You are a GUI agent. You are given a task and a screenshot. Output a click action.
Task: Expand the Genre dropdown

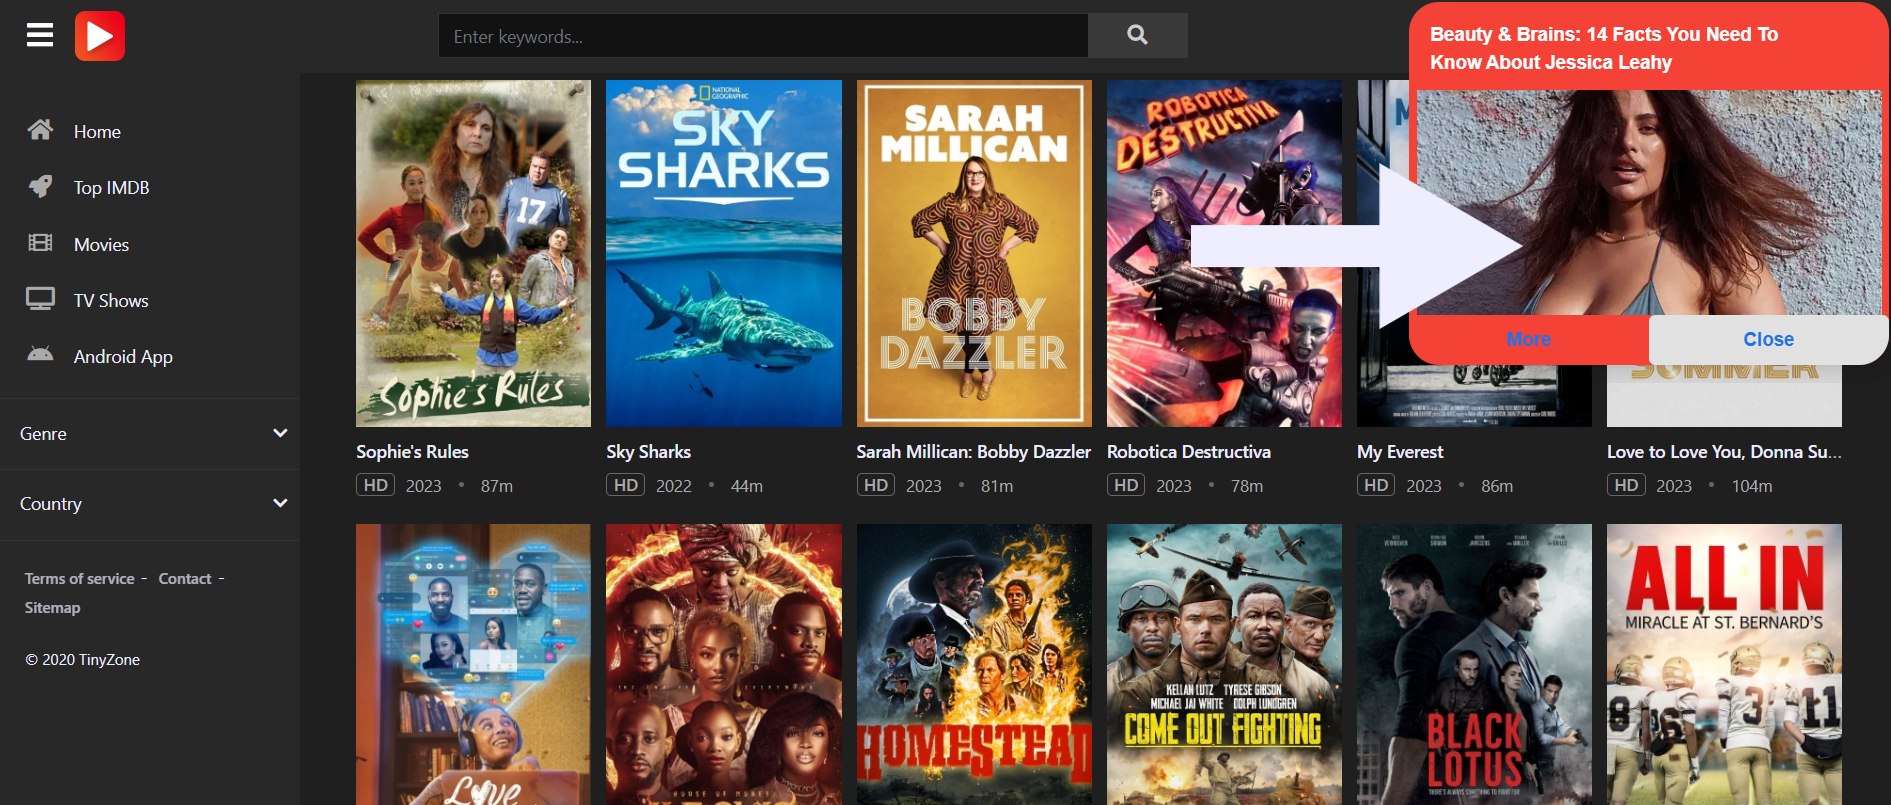(150, 434)
